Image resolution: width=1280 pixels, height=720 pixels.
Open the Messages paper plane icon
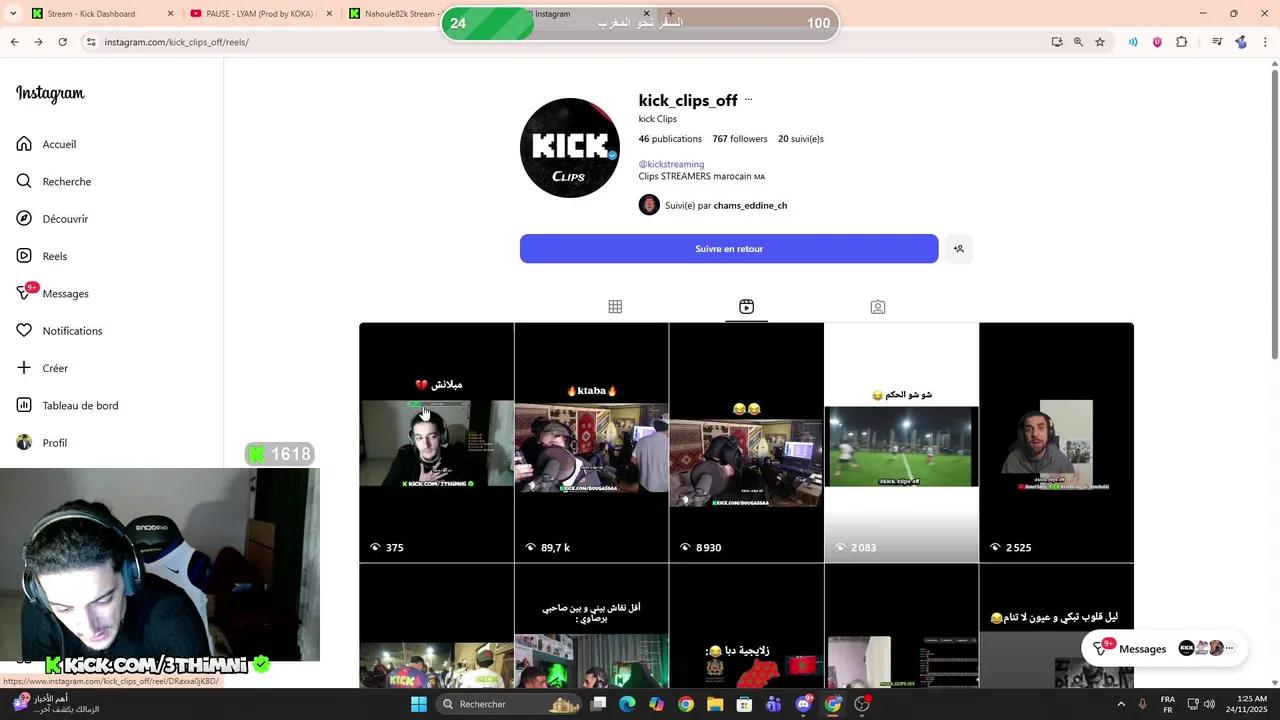click(24, 293)
